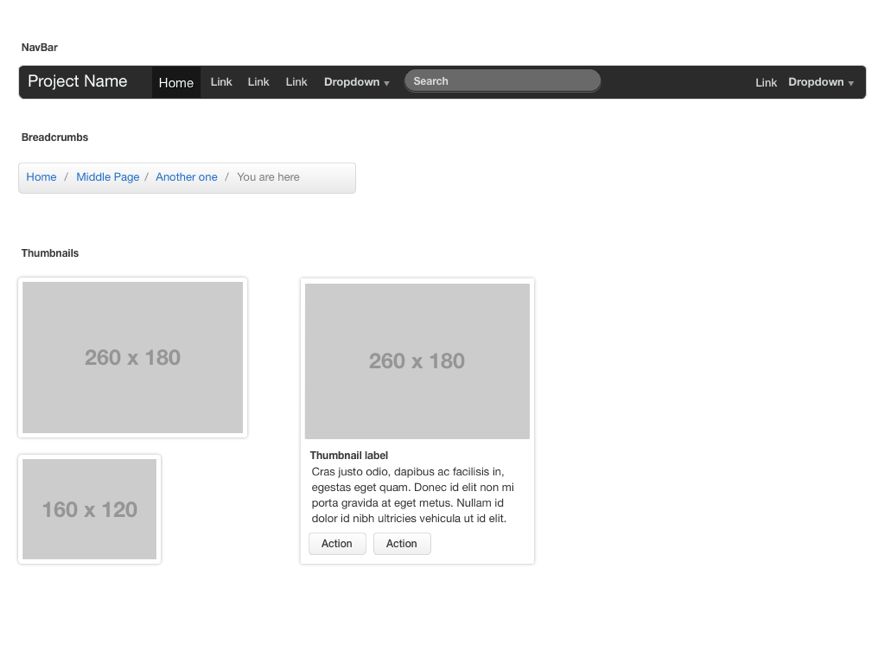This screenshot has width=885, height=664.
Task: Click the 160 x 120 placeholder thumbnail
Action: click(x=89, y=508)
